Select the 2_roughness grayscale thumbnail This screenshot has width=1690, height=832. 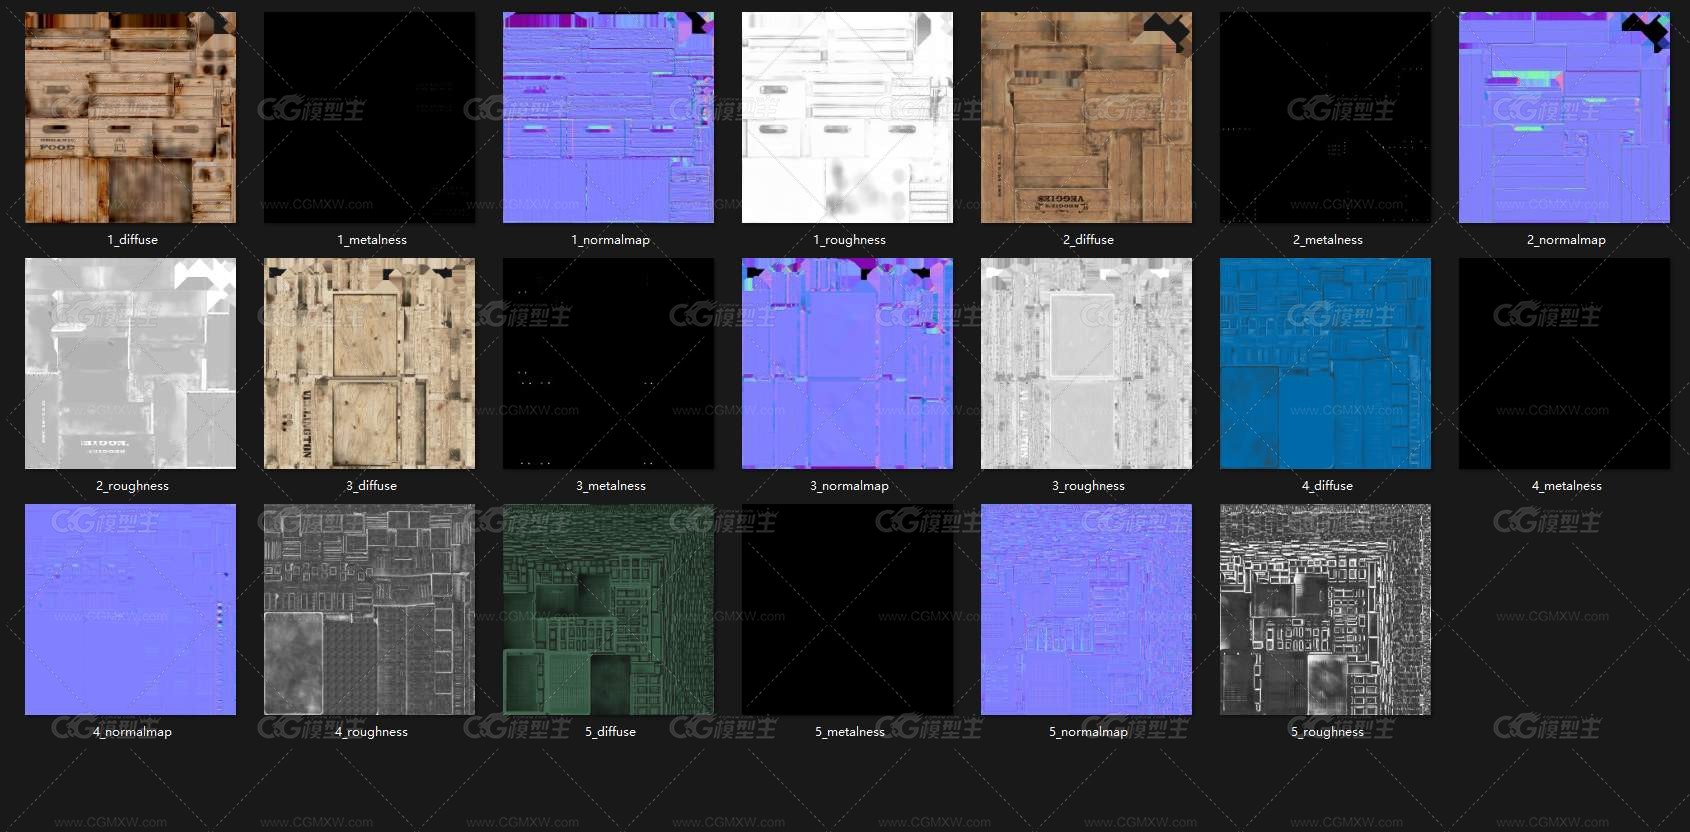(130, 363)
